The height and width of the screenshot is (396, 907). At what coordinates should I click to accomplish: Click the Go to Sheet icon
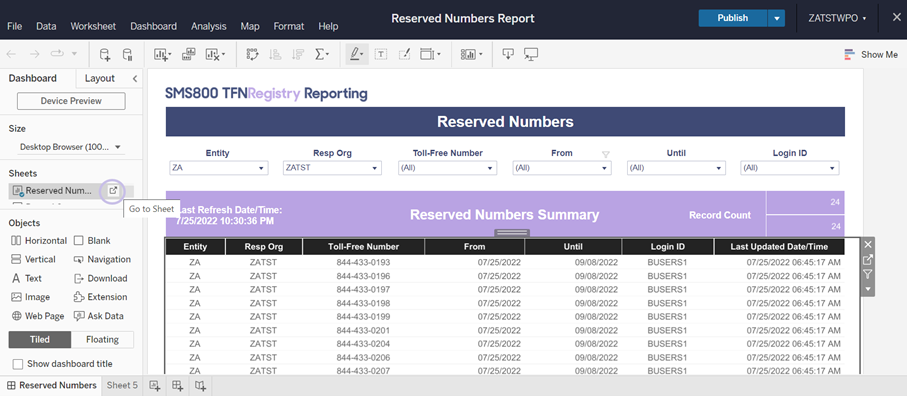coord(113,191)
